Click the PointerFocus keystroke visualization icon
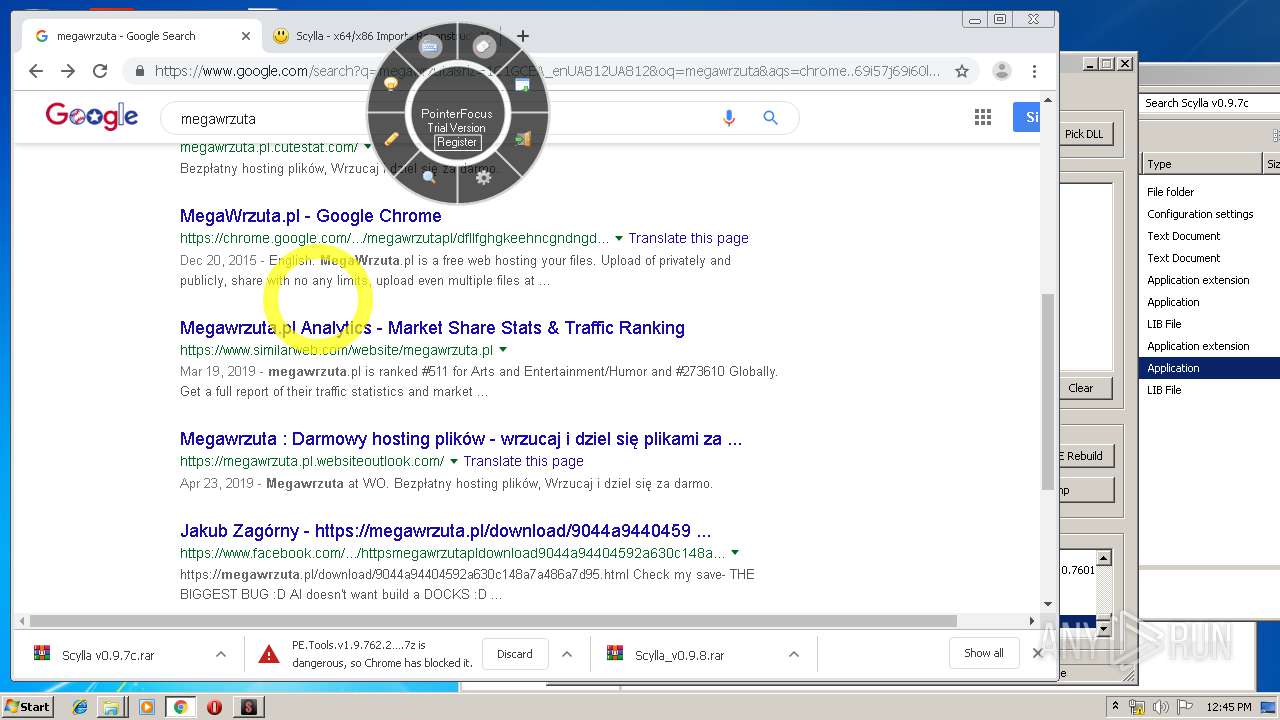 point(431,46)
